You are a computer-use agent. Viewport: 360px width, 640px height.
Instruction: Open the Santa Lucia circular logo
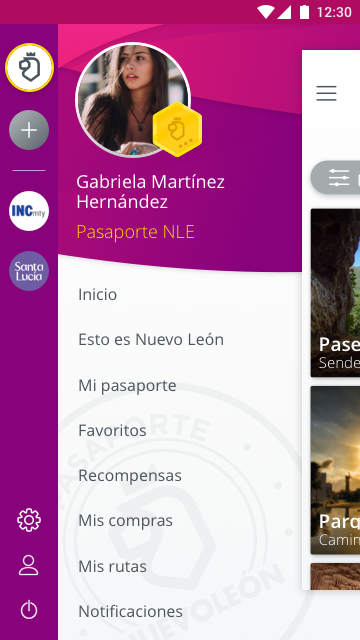[x=29, y=271]
